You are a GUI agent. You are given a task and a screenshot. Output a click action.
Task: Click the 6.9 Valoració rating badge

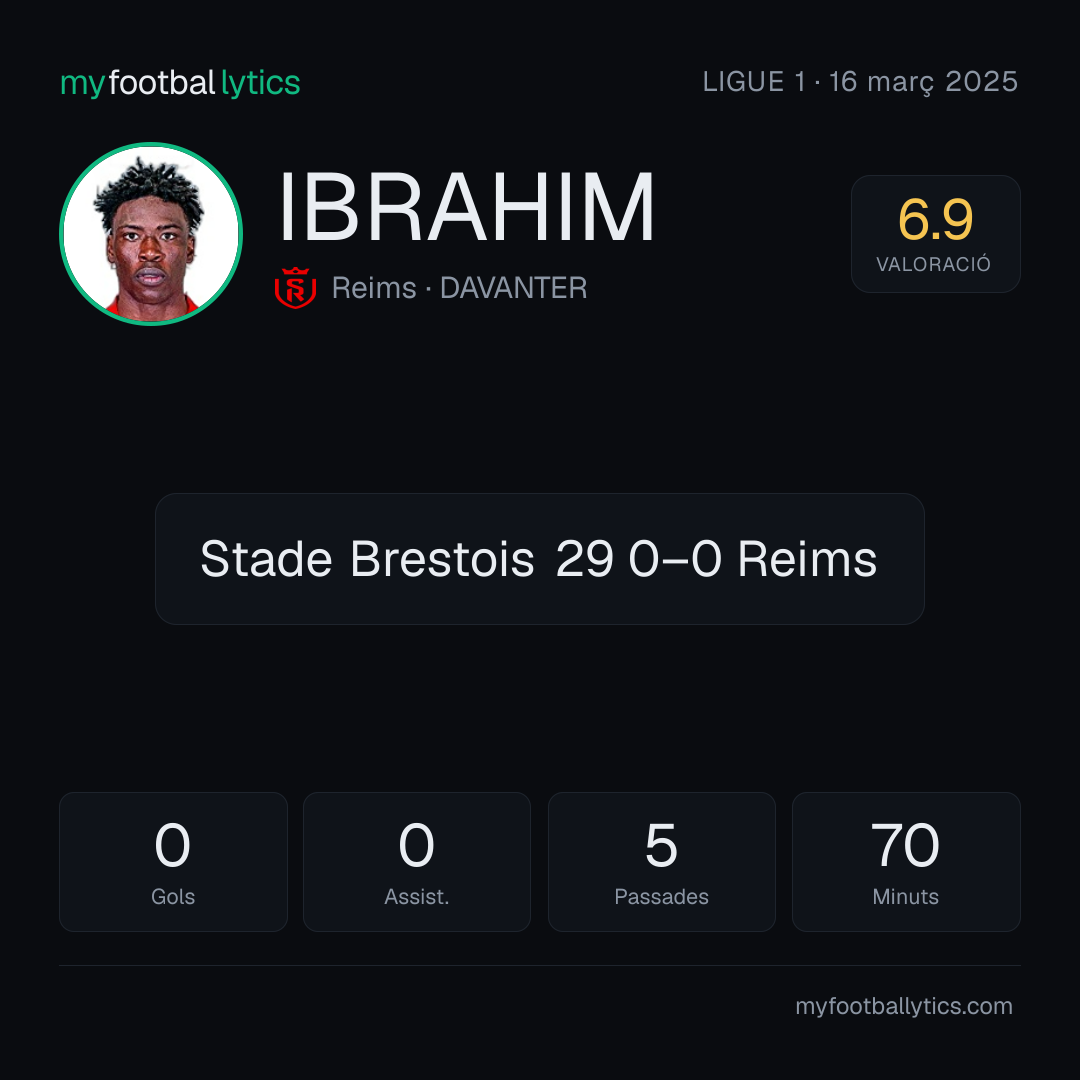935,233
